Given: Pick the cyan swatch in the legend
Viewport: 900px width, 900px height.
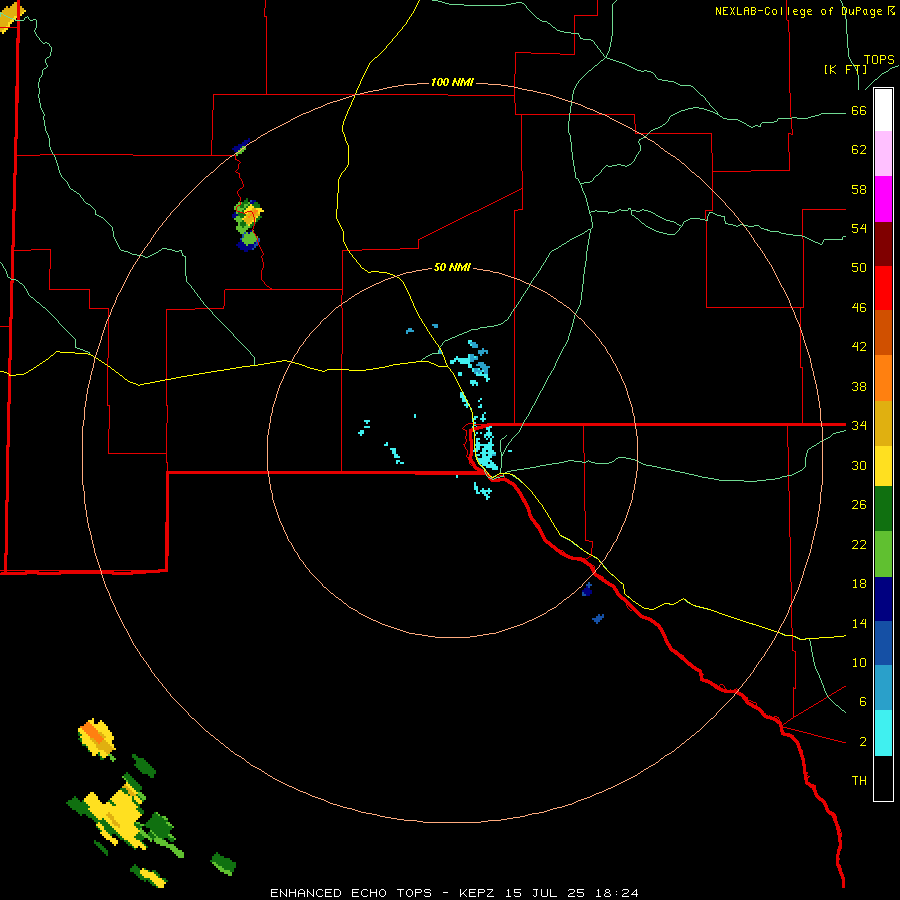Looking at the screenshot, I should pos(883,733).
